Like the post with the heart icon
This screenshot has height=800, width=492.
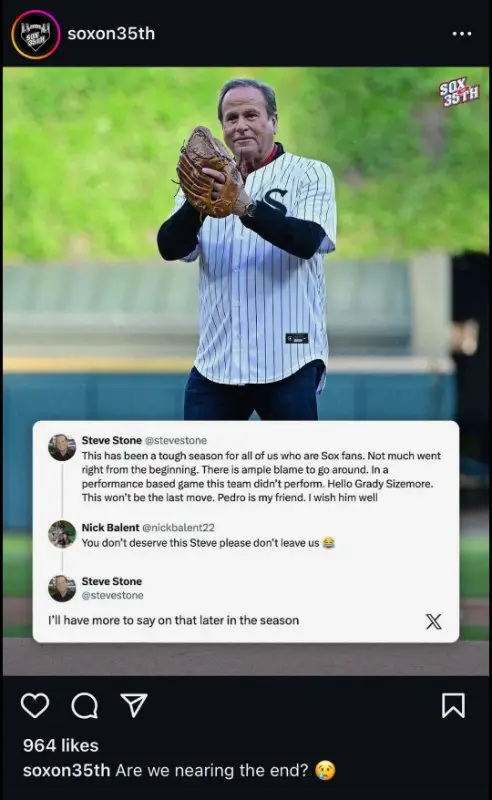[35, 706]
